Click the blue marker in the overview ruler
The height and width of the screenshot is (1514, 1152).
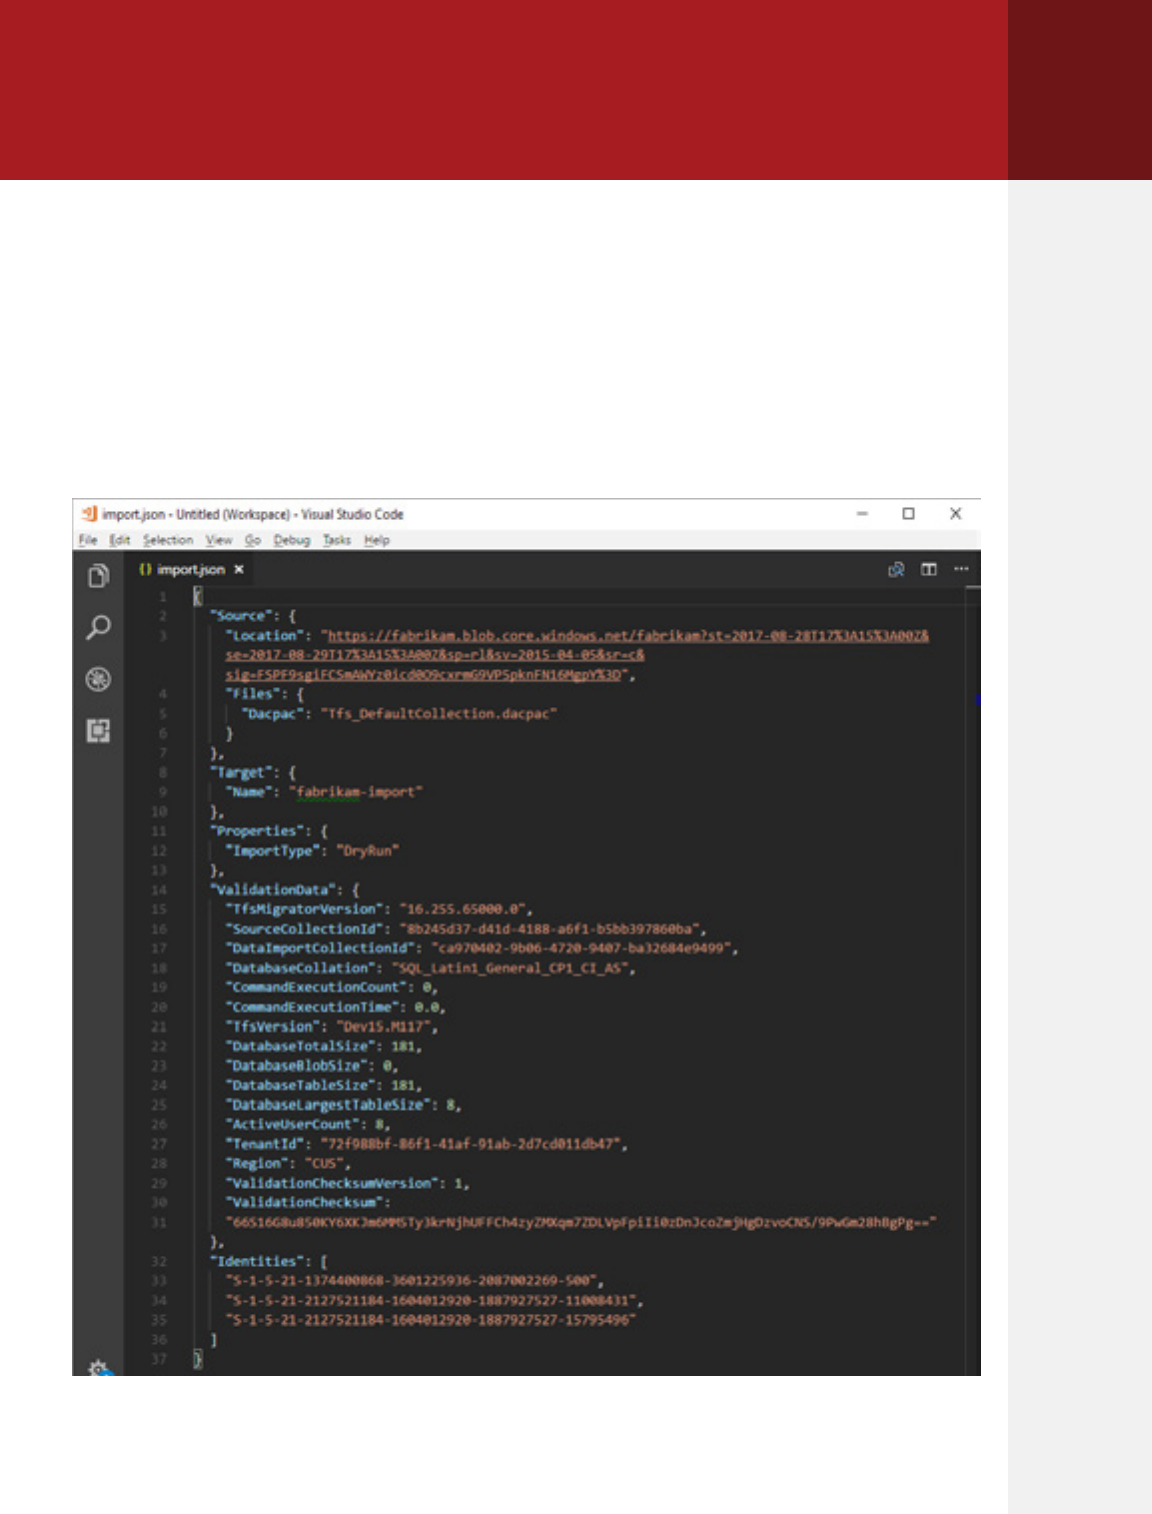tap(978, 700)
